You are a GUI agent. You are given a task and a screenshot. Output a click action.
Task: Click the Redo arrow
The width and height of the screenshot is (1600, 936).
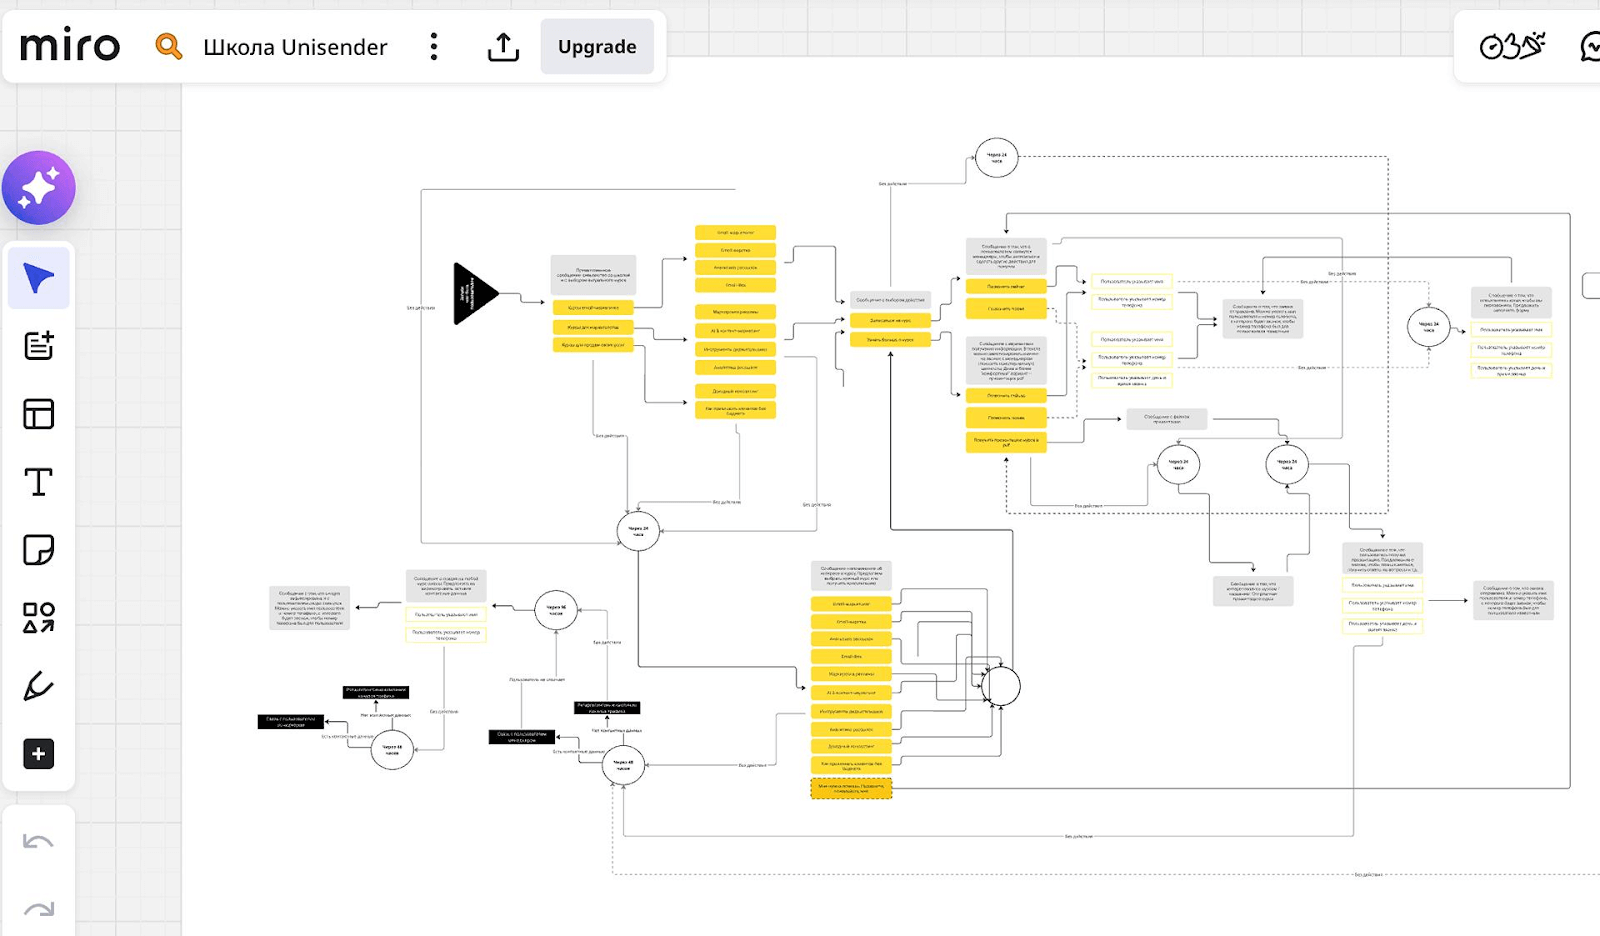[x=39, y=908]
